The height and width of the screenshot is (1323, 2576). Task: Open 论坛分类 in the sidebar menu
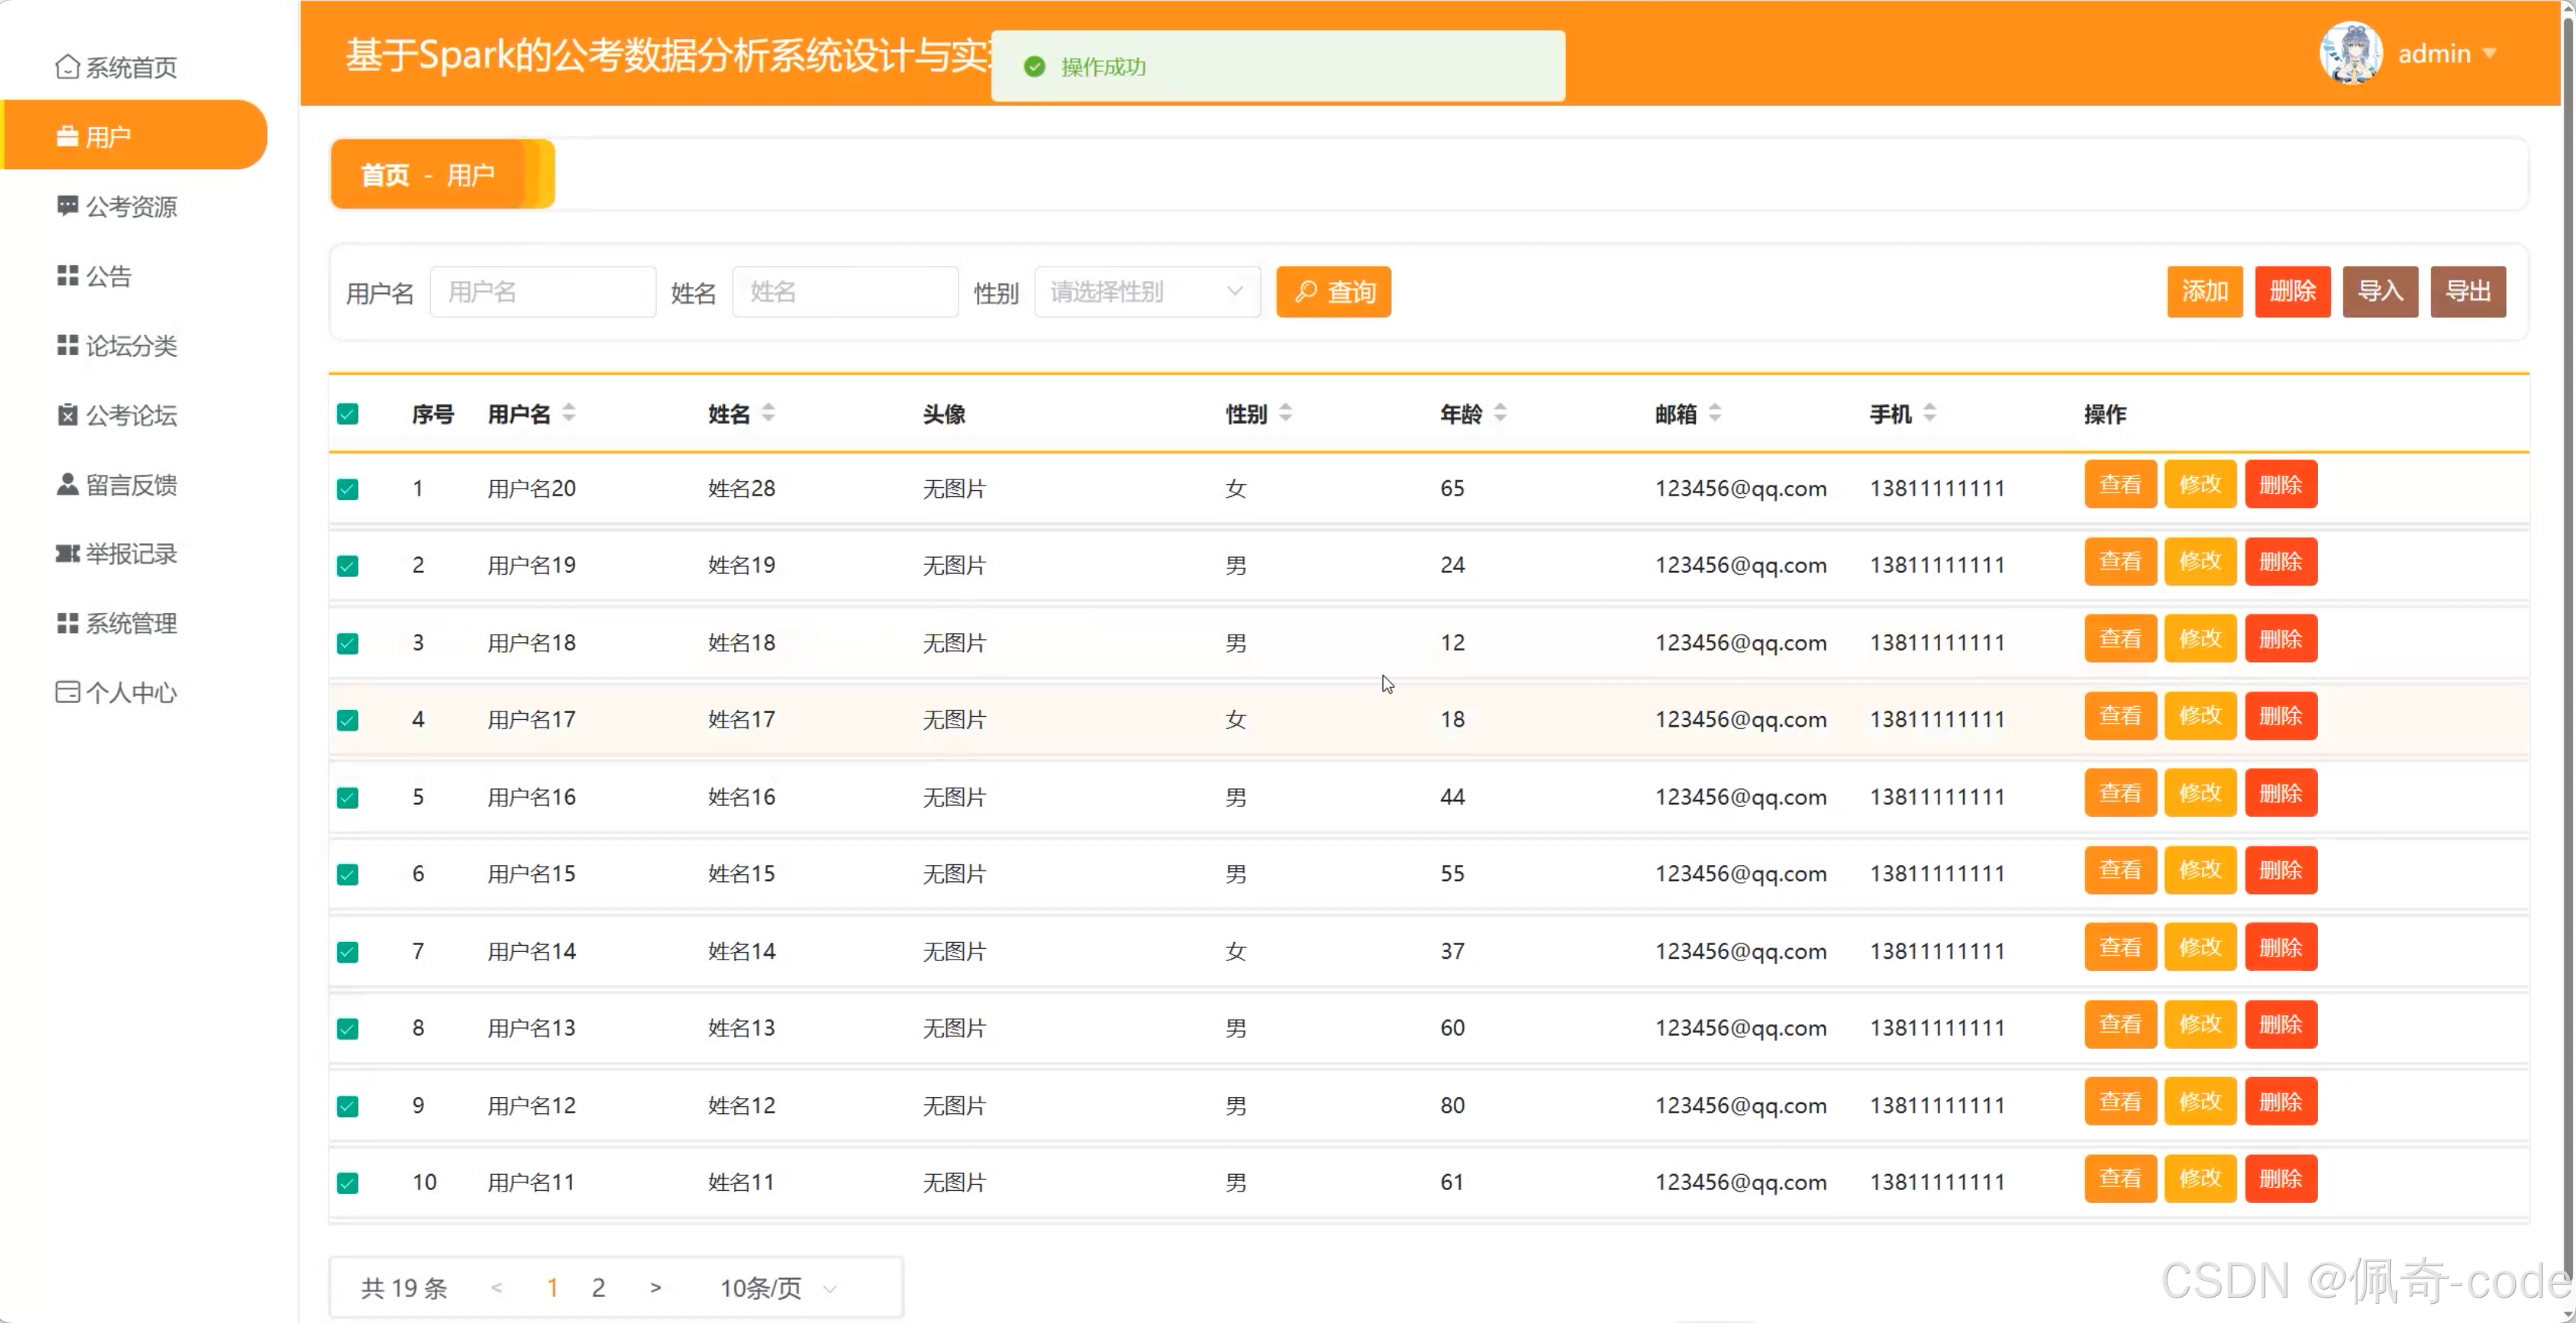pos(131,346)
